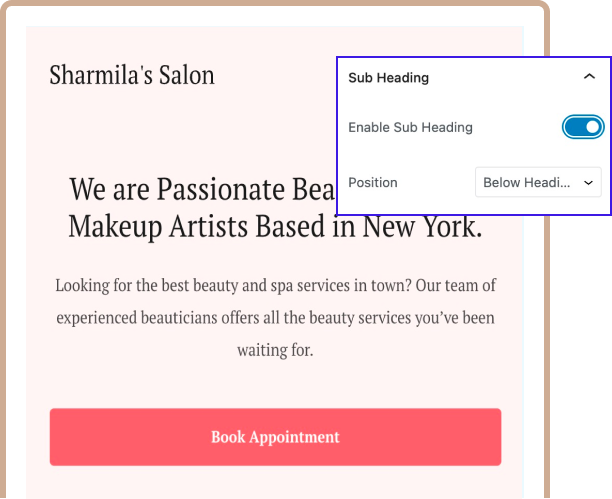This screenshot has height=499, width=612.
Task: Click the pink hero background below the button
Action: (x=275, y=482)
